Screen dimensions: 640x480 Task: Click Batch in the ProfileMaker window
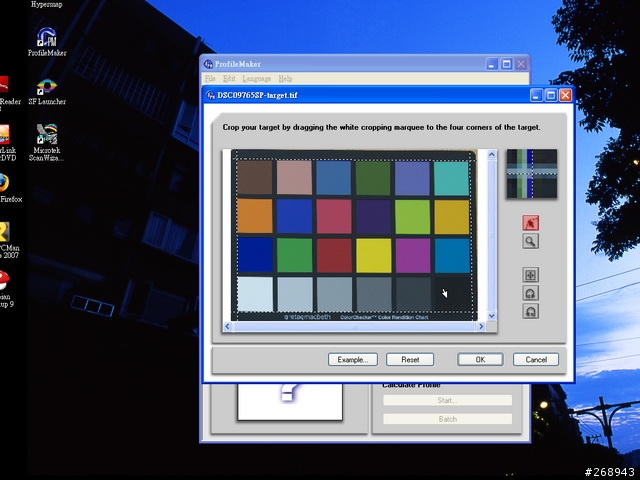[447, 419]
